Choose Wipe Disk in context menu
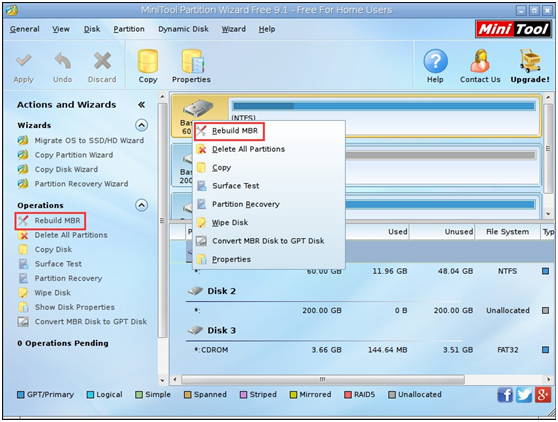Viewport: 558px width, 422px height. click(x=269, y=223)
